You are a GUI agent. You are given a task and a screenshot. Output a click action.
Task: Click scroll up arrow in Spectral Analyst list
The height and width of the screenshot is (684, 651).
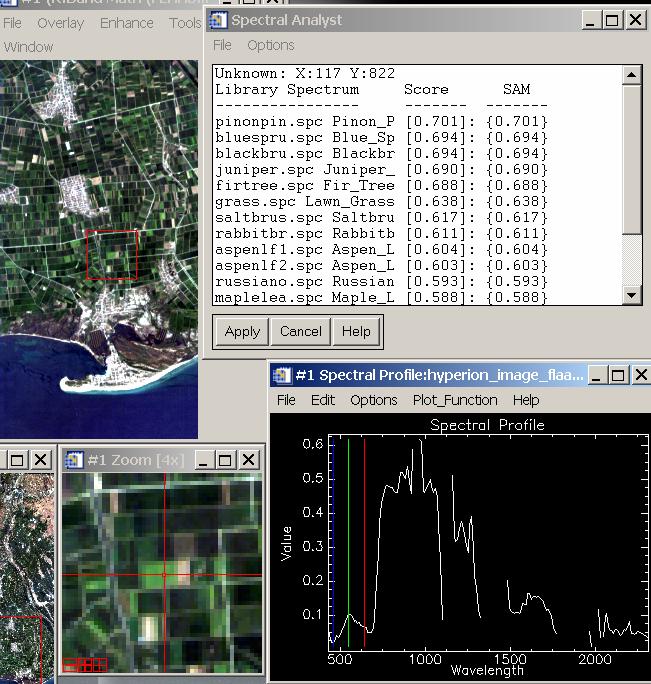pyautogui.click(x=631, y=75)
